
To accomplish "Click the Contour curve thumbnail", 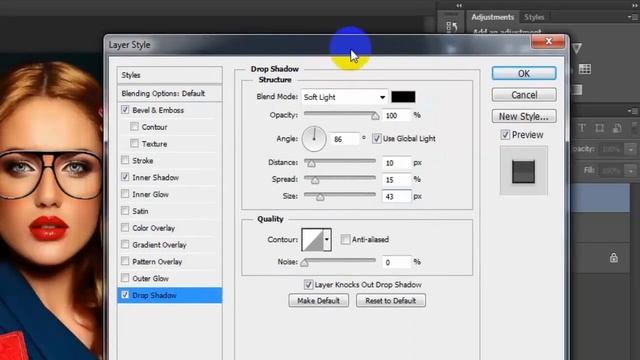I will 313,240.
